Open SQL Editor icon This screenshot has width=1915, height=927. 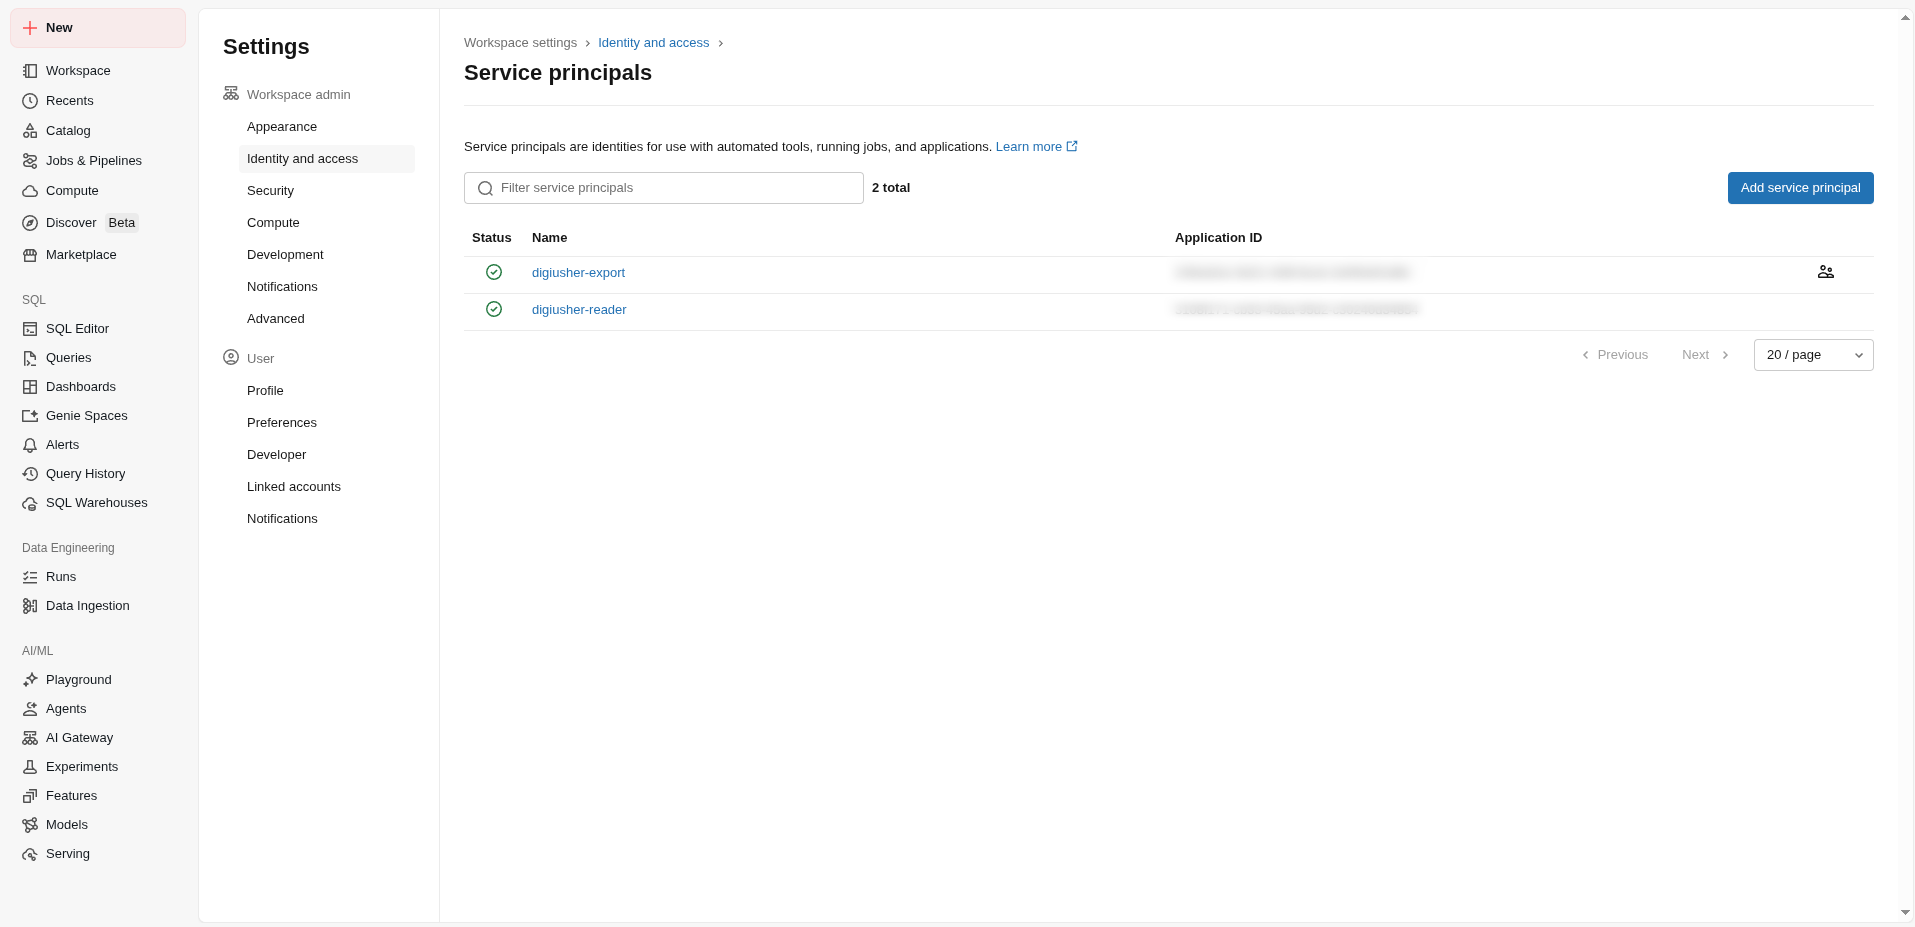[x=30, y=329]
